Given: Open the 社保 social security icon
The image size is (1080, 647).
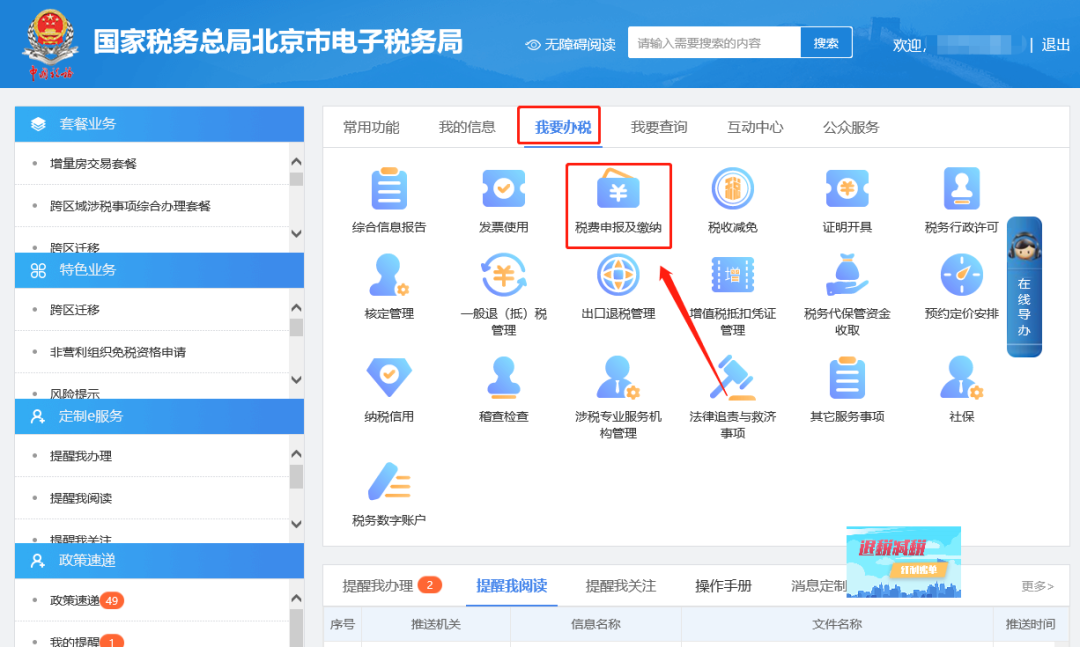Looking at the screenshot, I should pos(961,378).
